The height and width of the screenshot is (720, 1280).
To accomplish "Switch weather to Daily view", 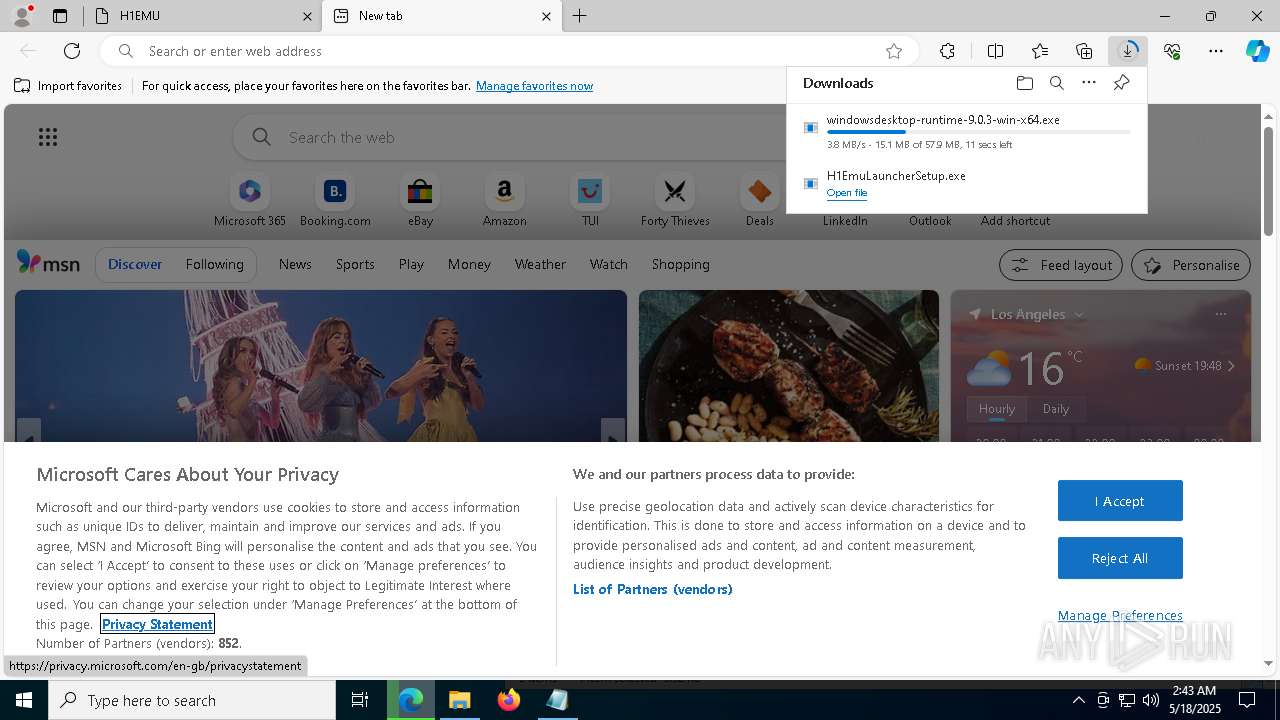I will pyautogui.click(x=1056, y=408).
